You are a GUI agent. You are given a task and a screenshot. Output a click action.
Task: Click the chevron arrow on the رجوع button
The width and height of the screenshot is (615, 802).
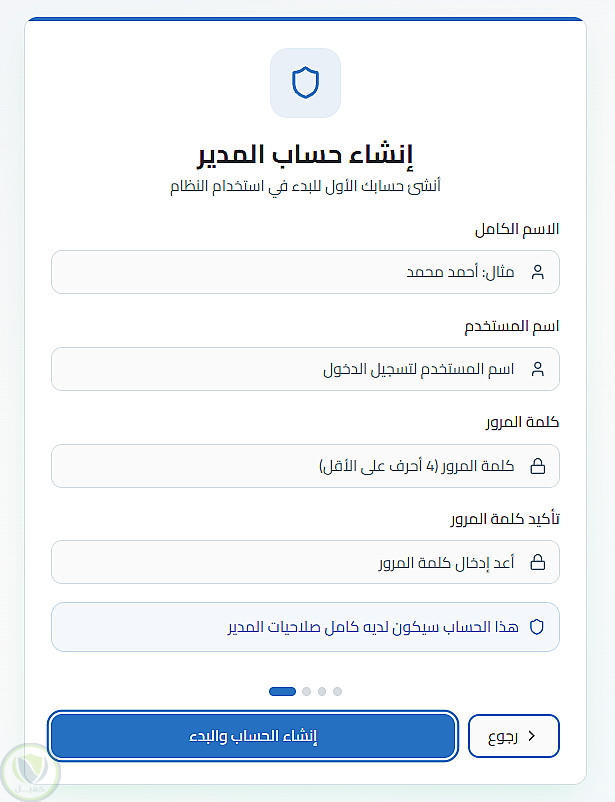click(532, 736)
